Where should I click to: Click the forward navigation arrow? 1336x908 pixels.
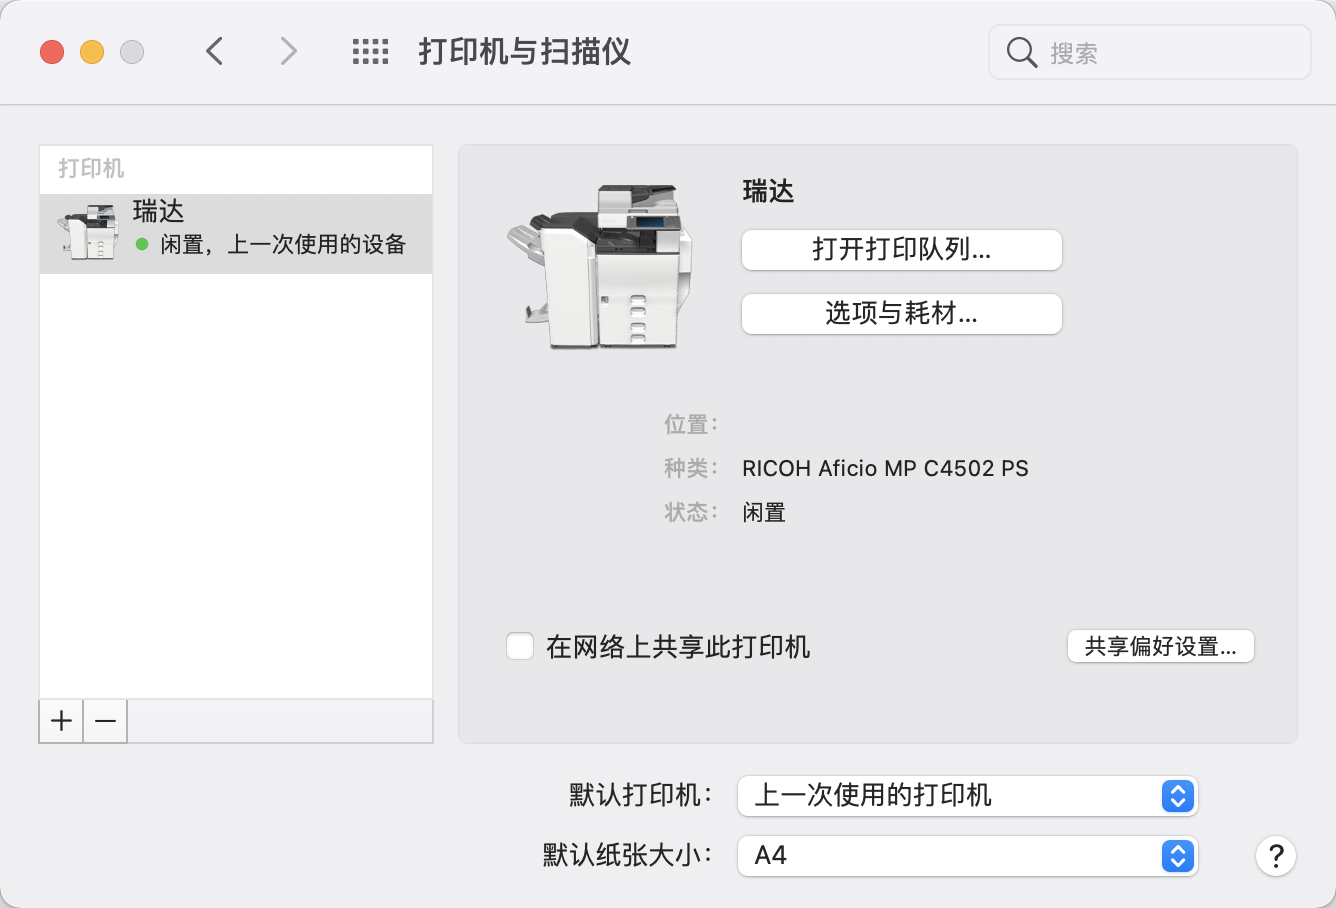point(288,51)
